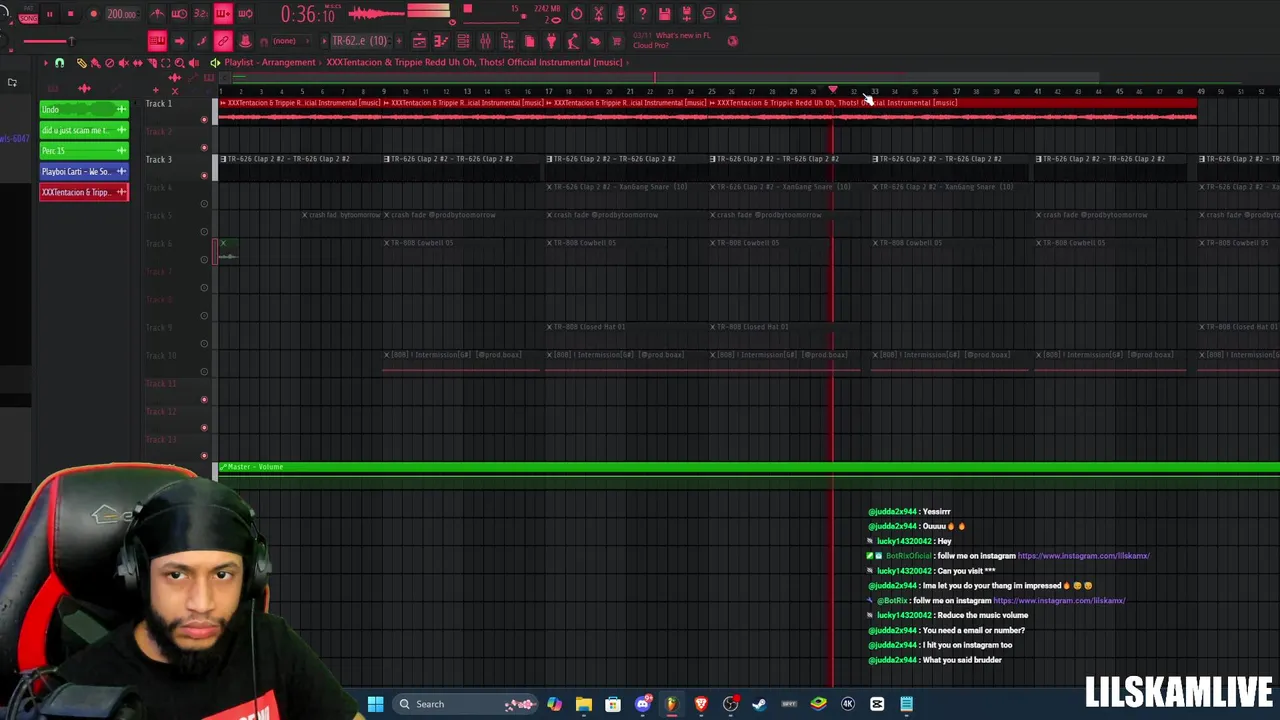Open the Browser panel icon in toolbar
Image resolution: width=1280 pixels, height=720 pixels.
click(507, 41)
